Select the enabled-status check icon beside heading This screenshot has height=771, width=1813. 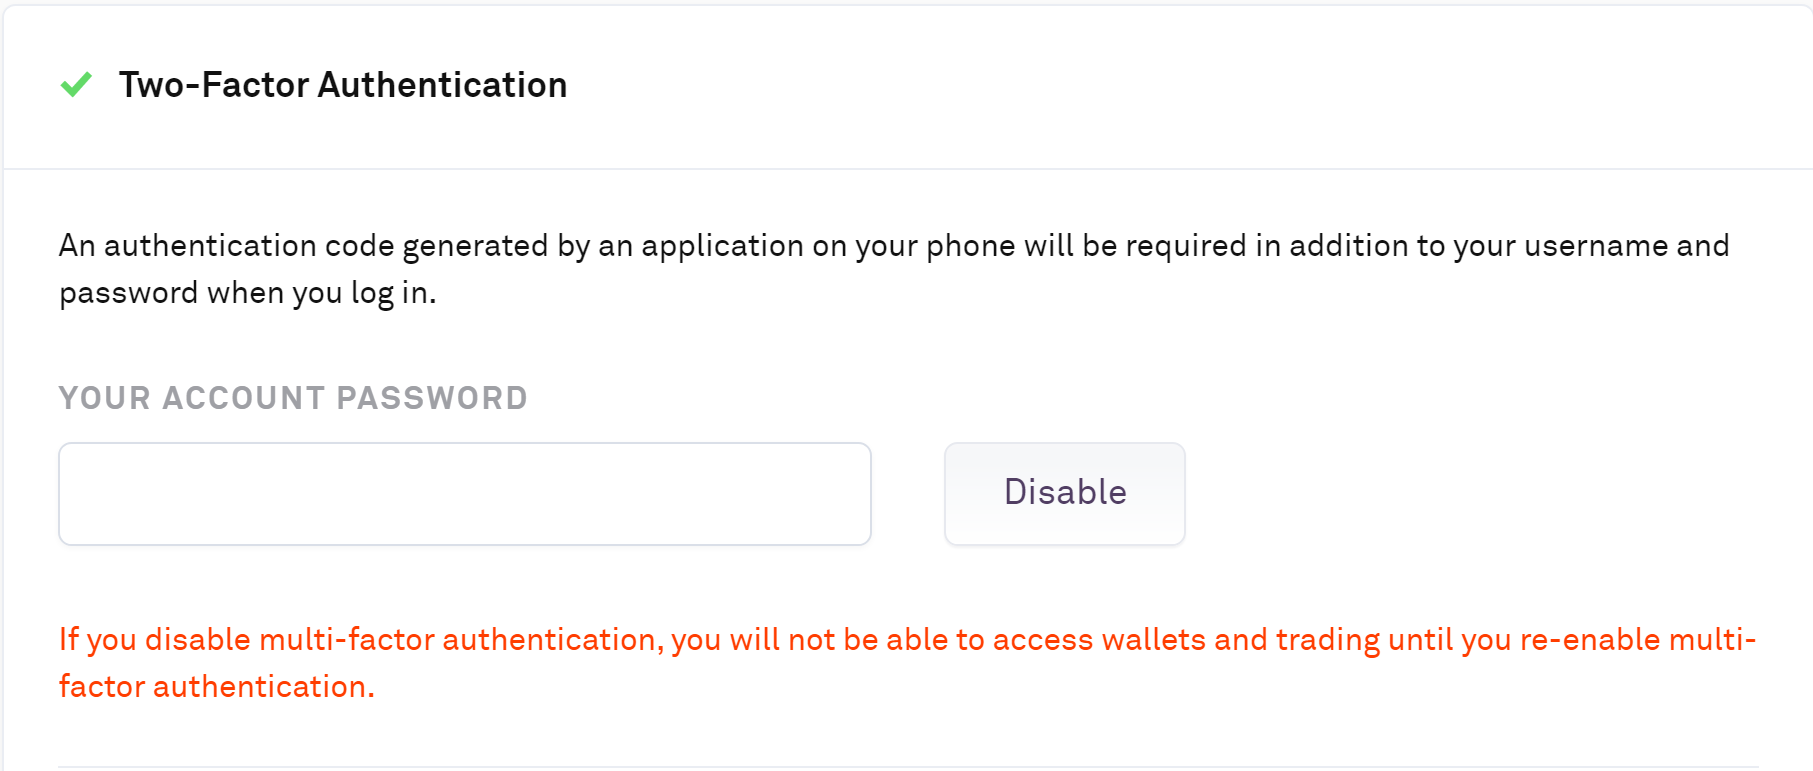(x=76, y=85)
